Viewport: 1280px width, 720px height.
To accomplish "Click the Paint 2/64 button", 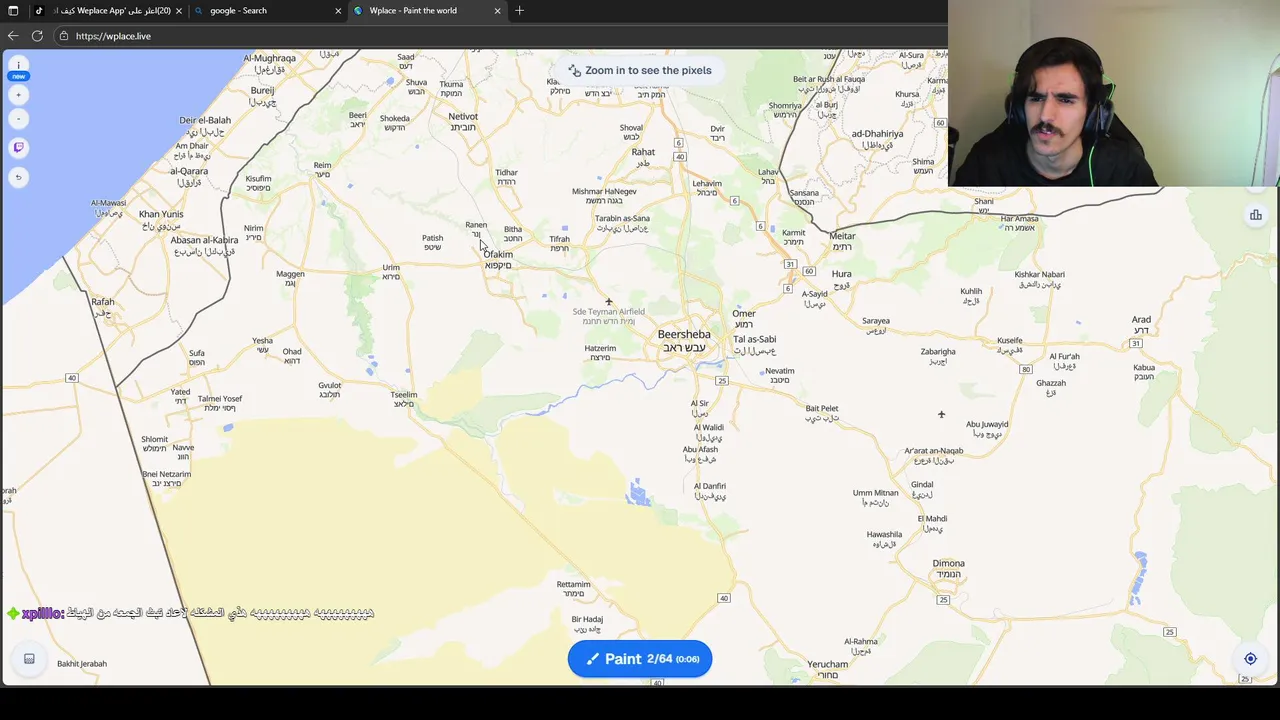I will 640,659.
